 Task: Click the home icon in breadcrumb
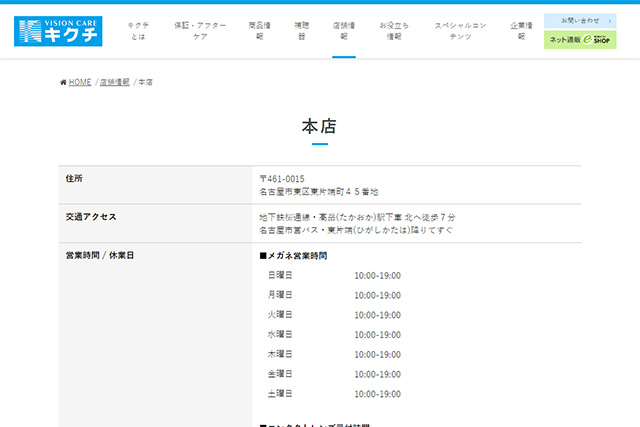pos(64,82)
